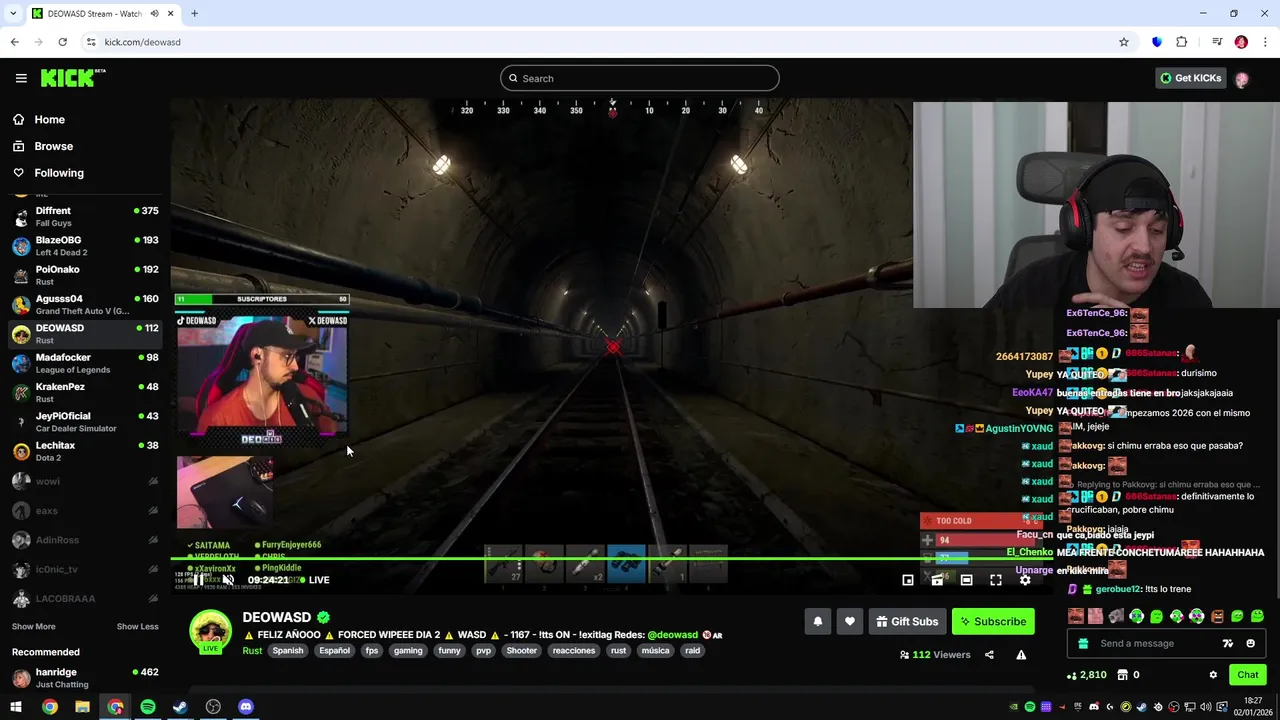
Task: Share the stream via share icon
Action: (x=989, y=655)
